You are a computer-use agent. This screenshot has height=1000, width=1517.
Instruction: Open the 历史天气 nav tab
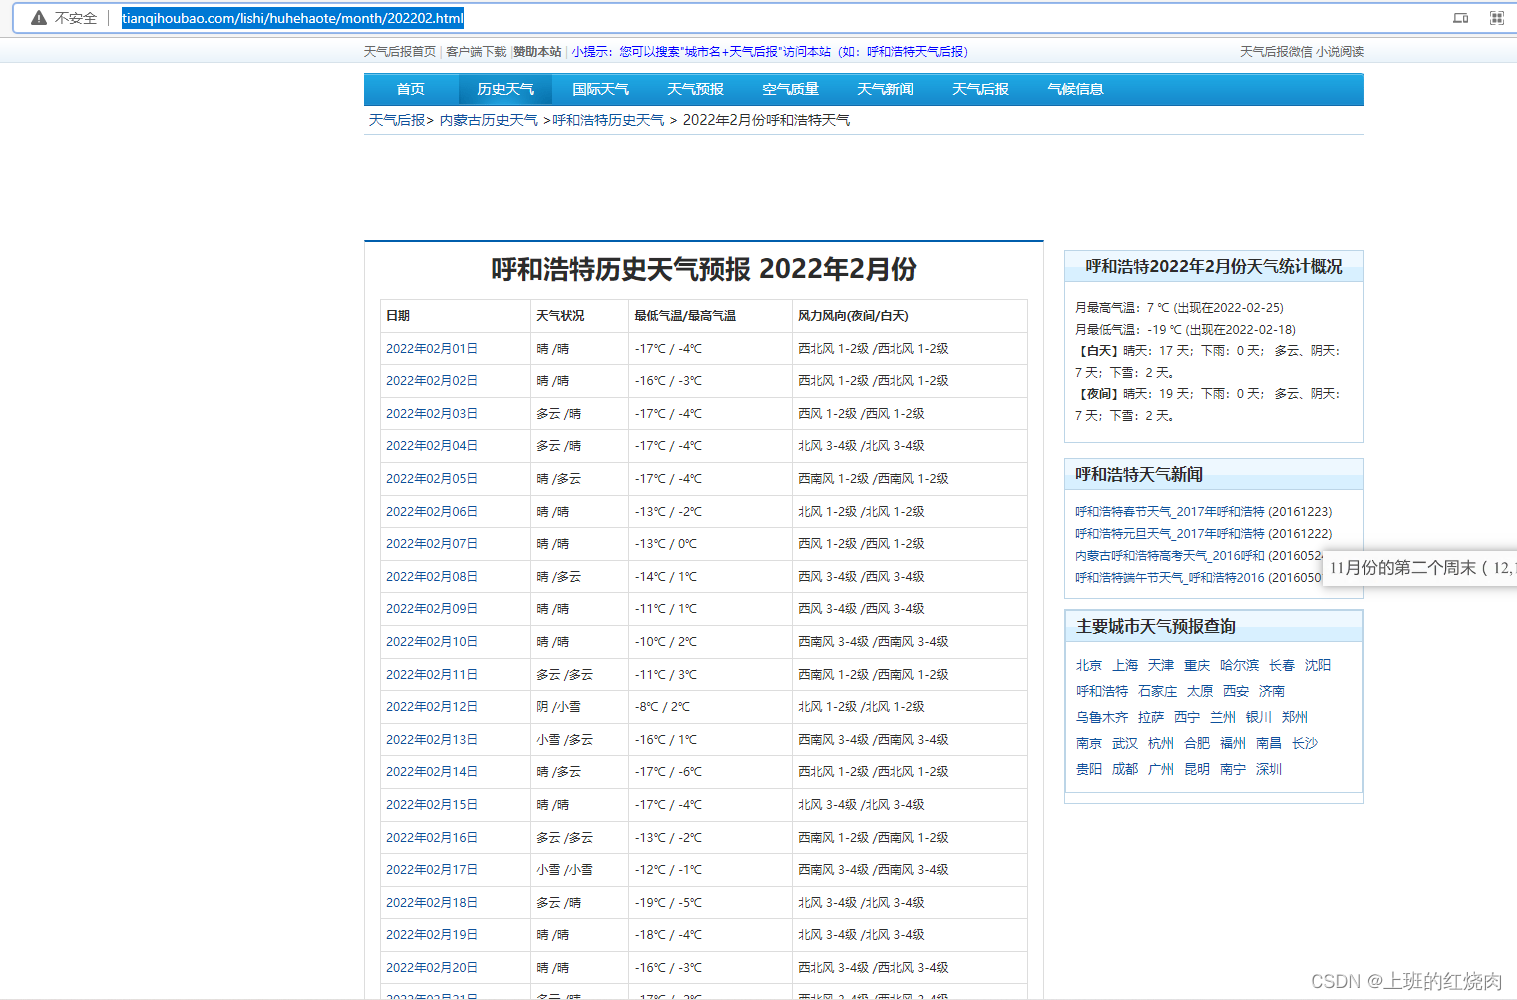coord(505,89)
